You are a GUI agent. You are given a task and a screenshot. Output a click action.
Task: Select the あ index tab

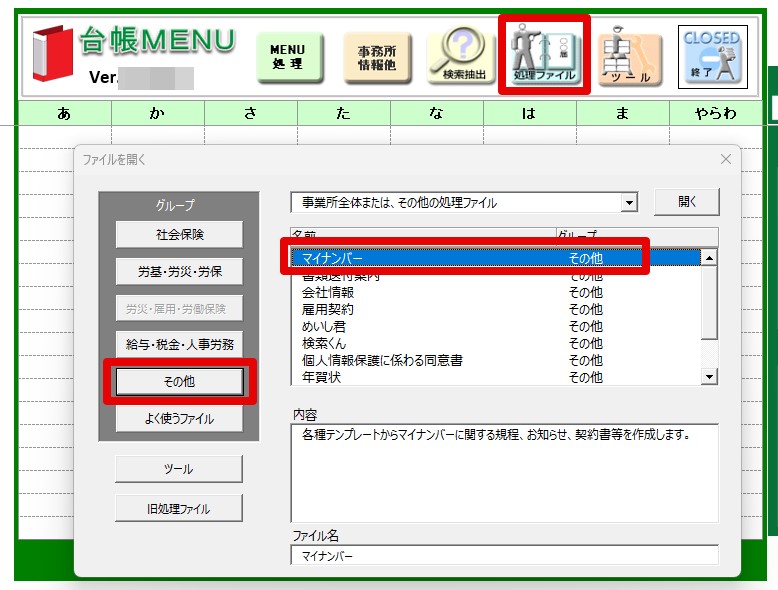(65, 113)
